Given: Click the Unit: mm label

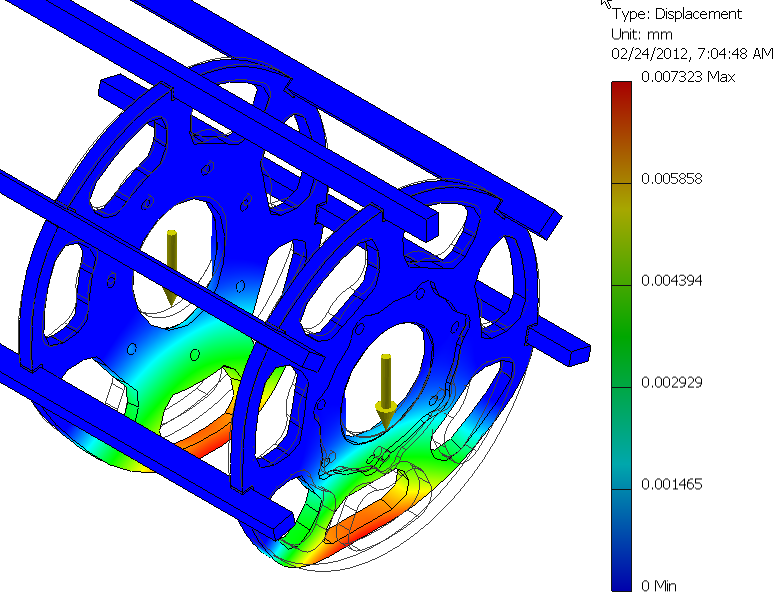Looking at the screenshot, I should 638,33.
